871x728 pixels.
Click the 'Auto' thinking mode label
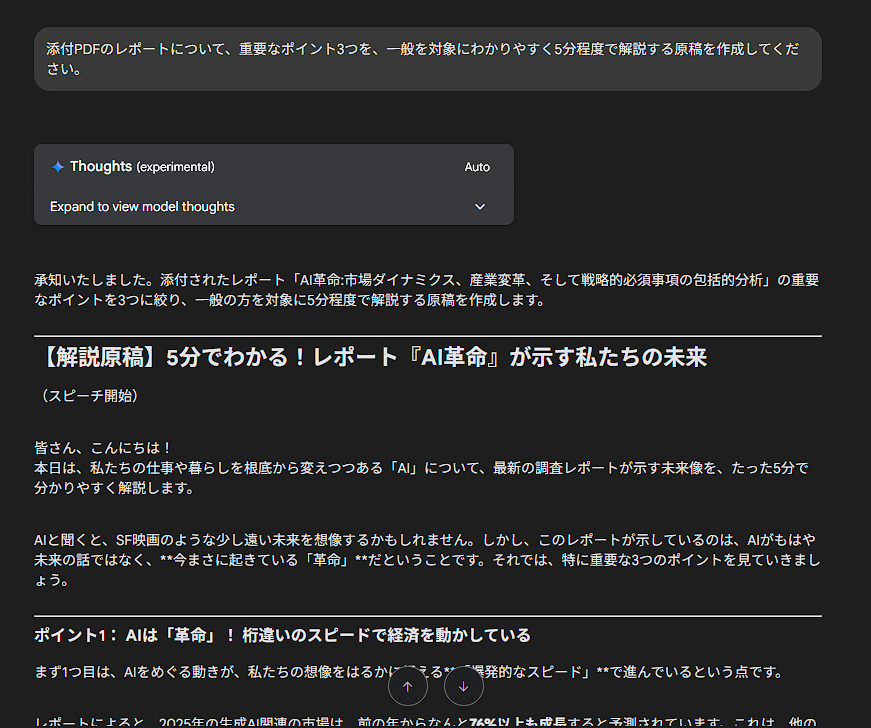coord(477,167)
